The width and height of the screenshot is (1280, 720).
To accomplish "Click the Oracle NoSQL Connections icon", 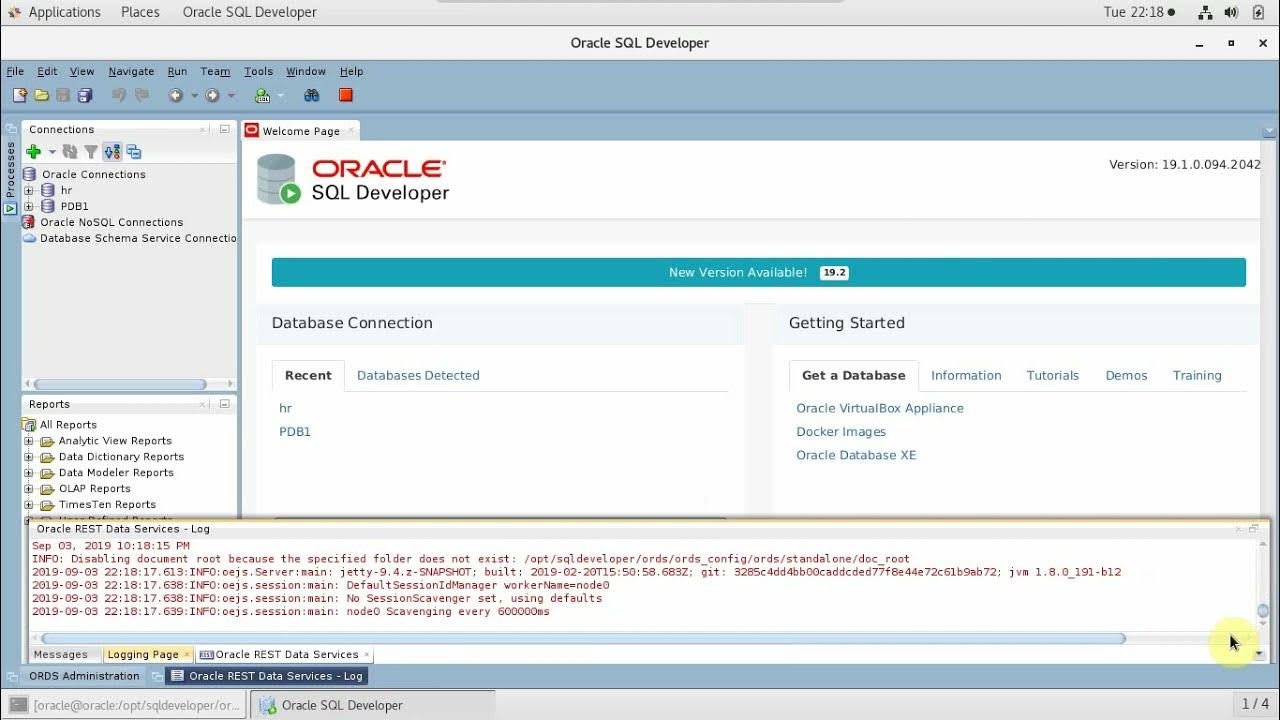I will click(29, 222).
